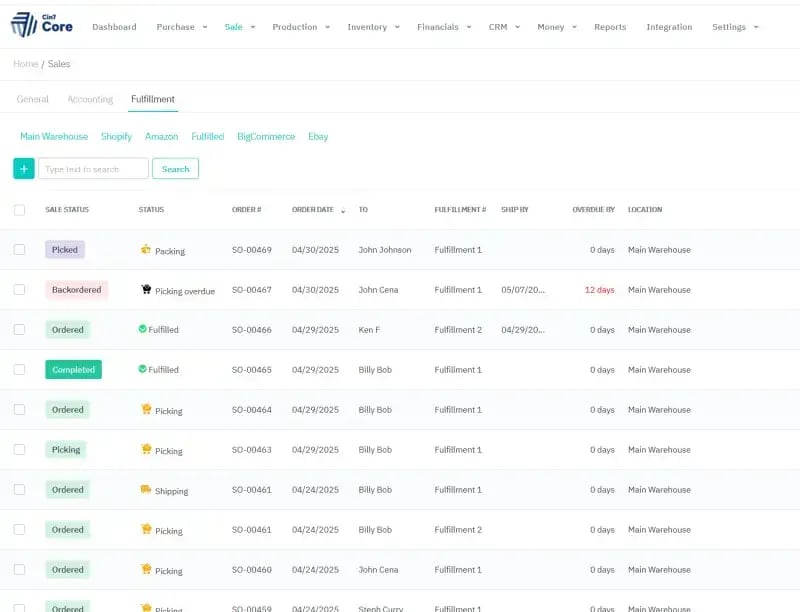Check the box in the Shipping row

pyautogui.click(x=19, y=490)
